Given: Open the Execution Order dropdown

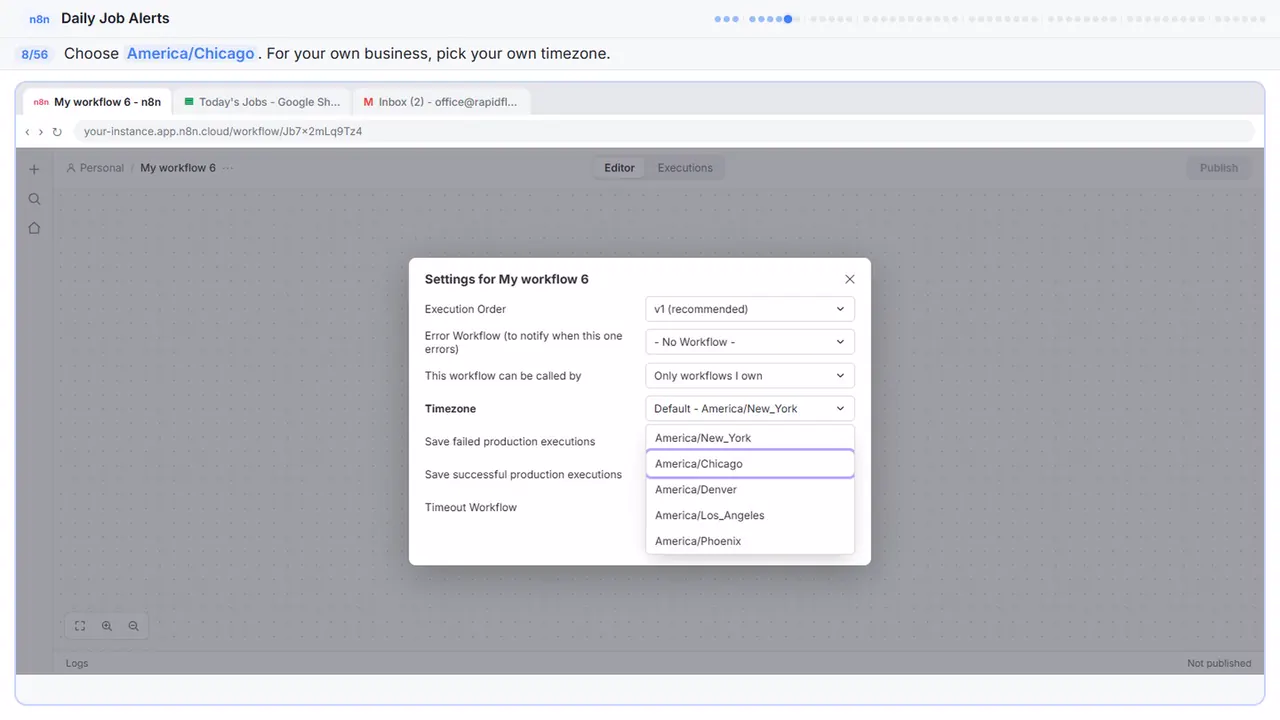Looking at the screenshot, I should [750, 309].
